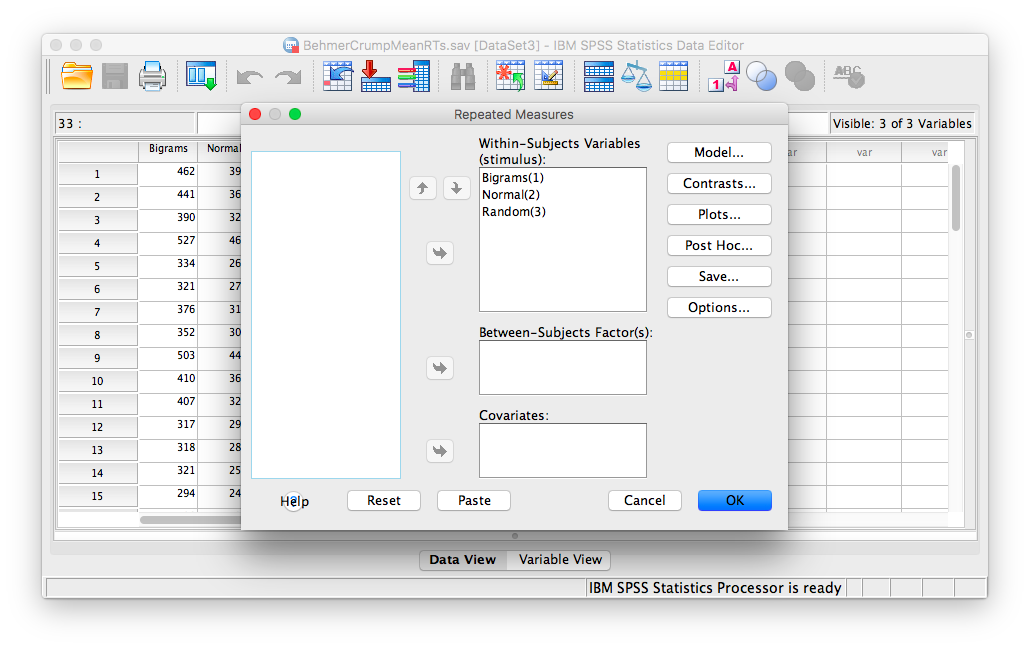Open data document folder icon

77,76
